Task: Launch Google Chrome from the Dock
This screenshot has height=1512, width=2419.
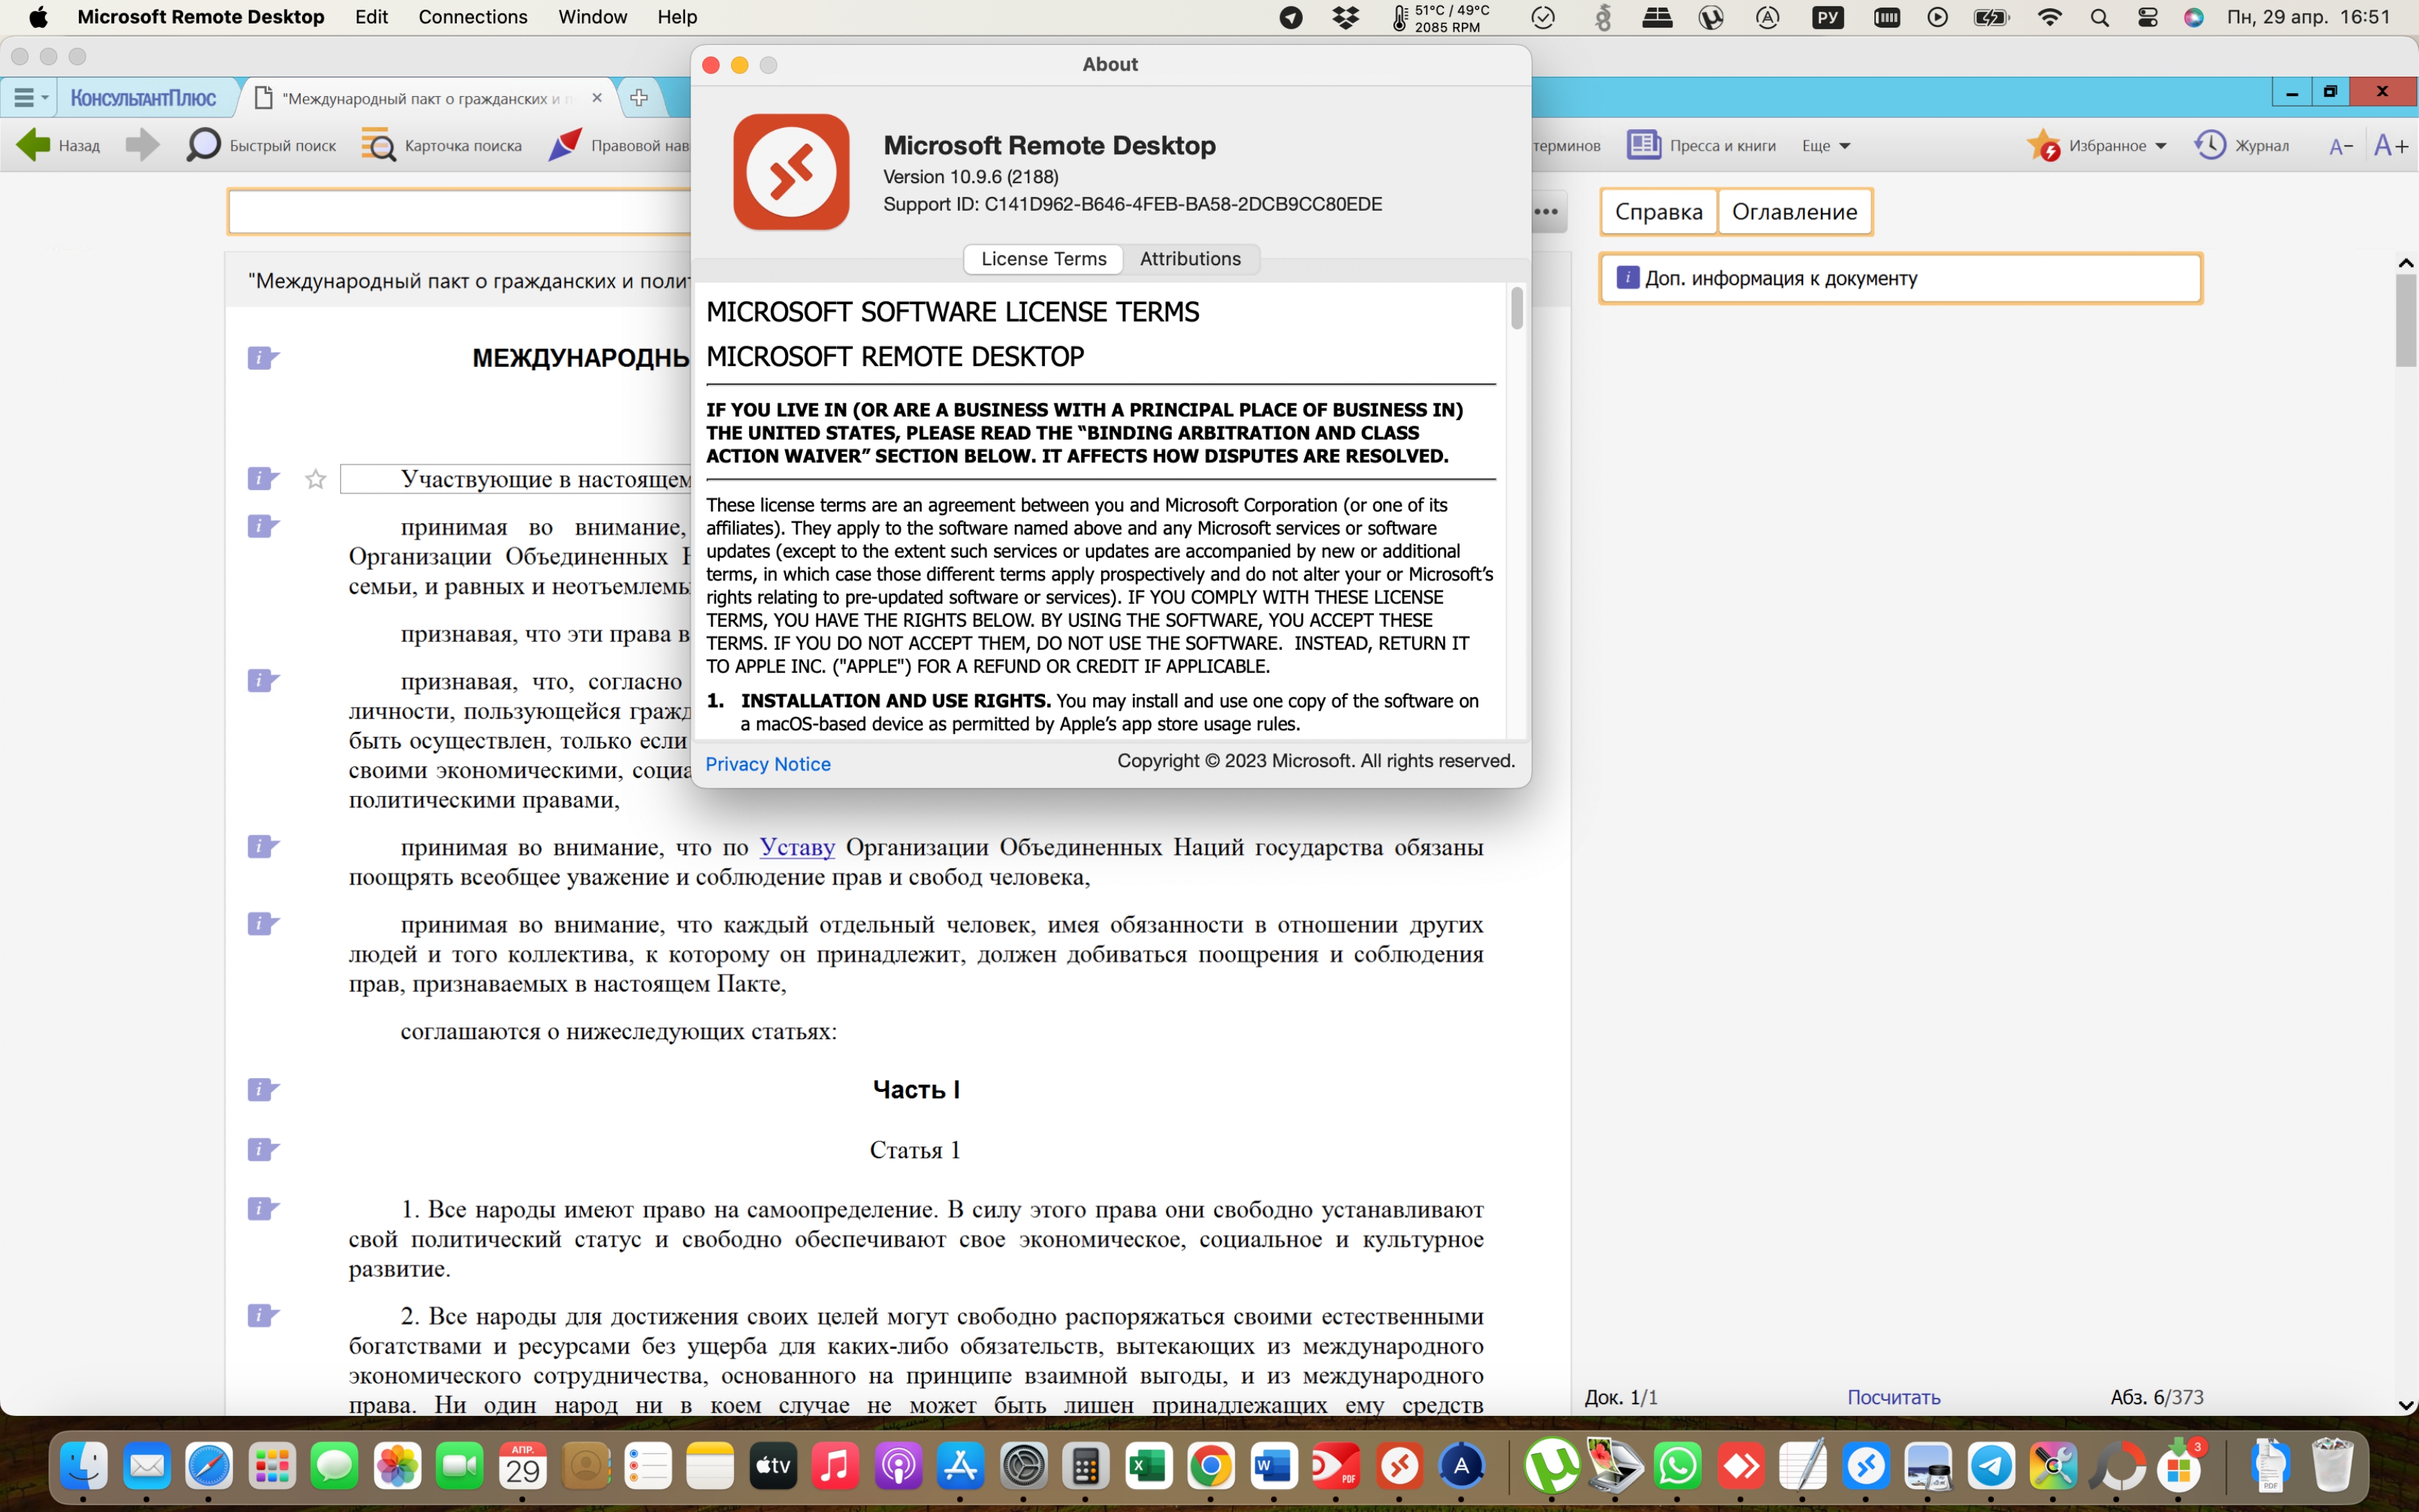Action: click(1210, 1467)
